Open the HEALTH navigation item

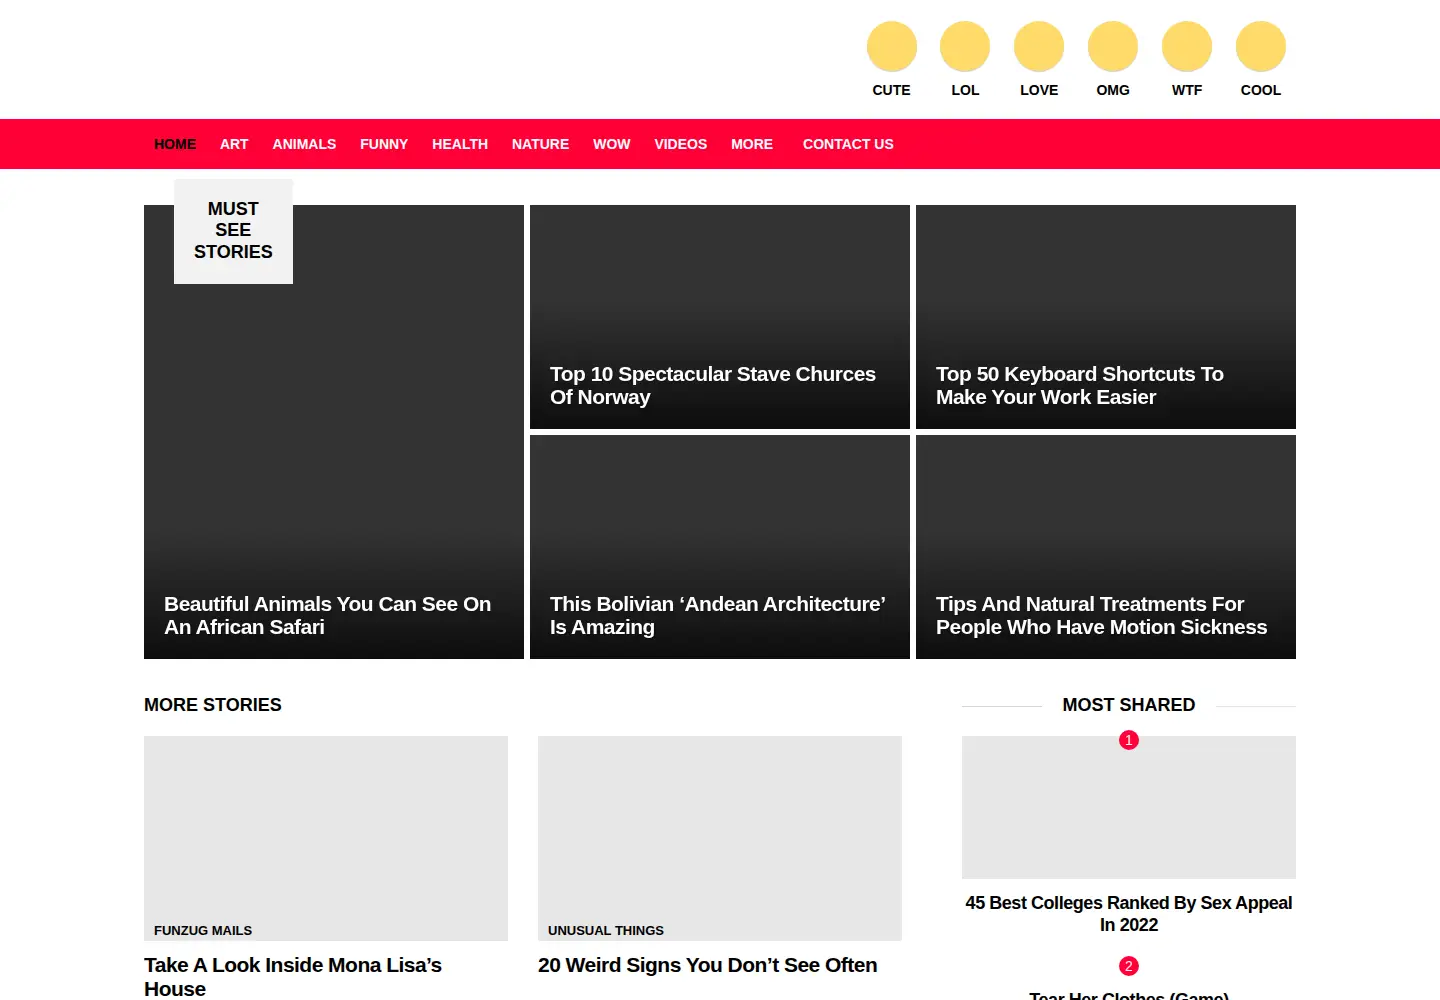click(x=460, y=144)
